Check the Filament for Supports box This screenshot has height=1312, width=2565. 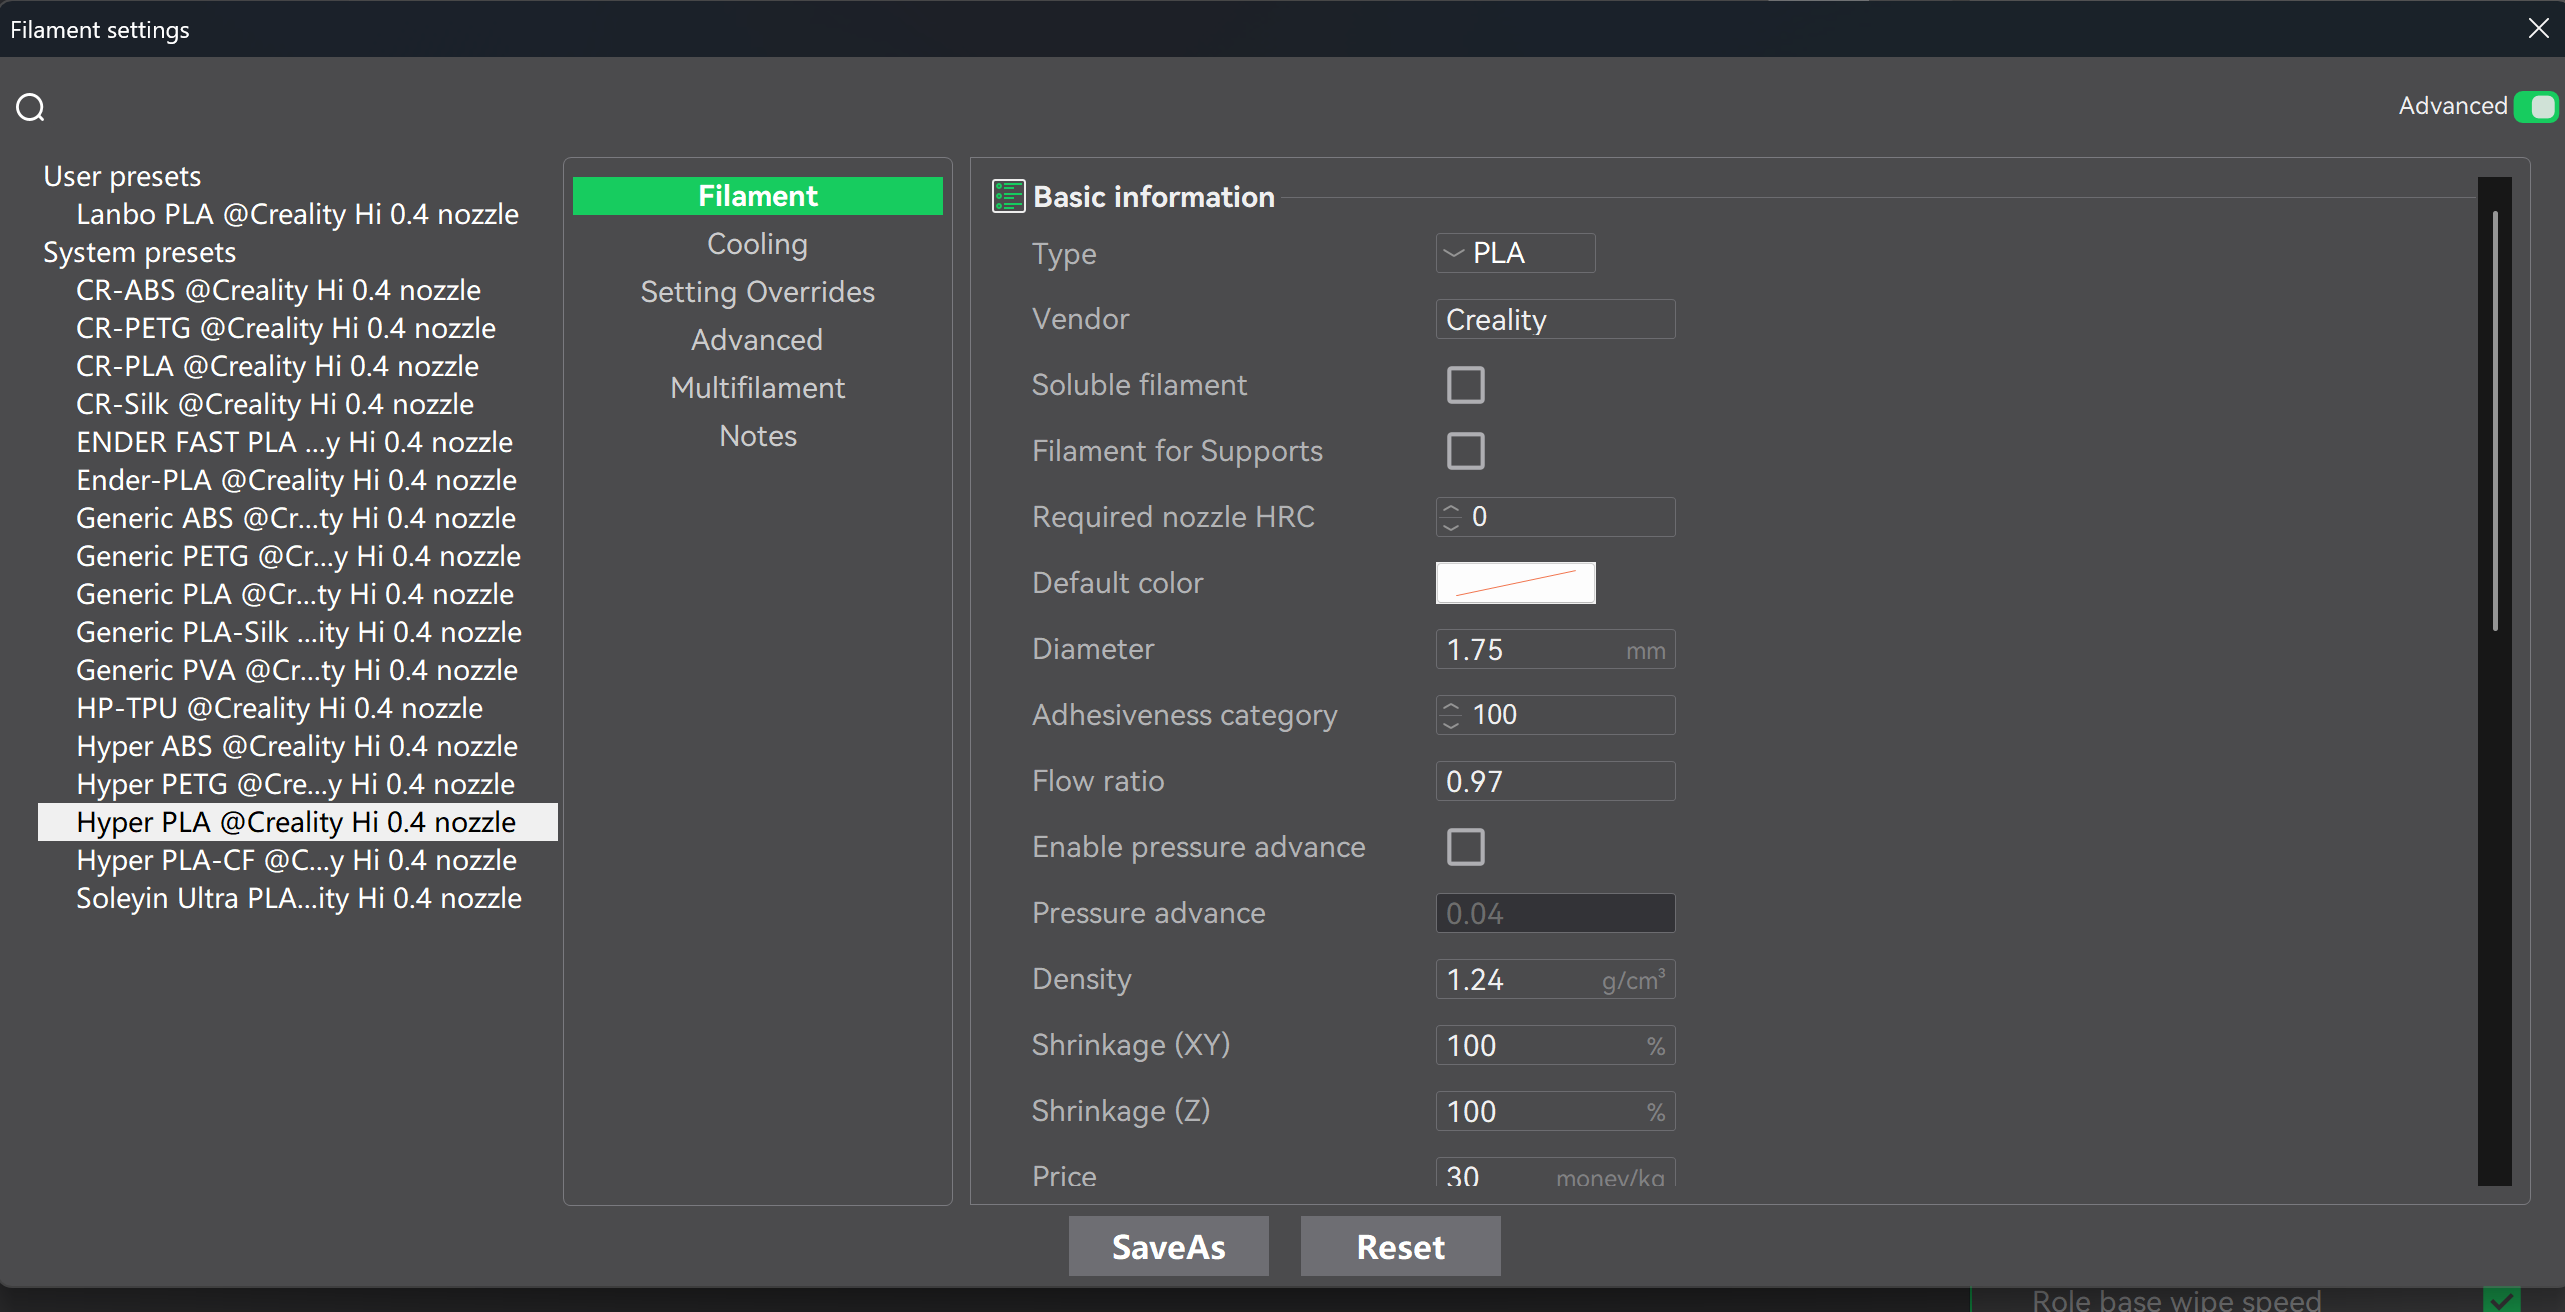pos(1466,451)
